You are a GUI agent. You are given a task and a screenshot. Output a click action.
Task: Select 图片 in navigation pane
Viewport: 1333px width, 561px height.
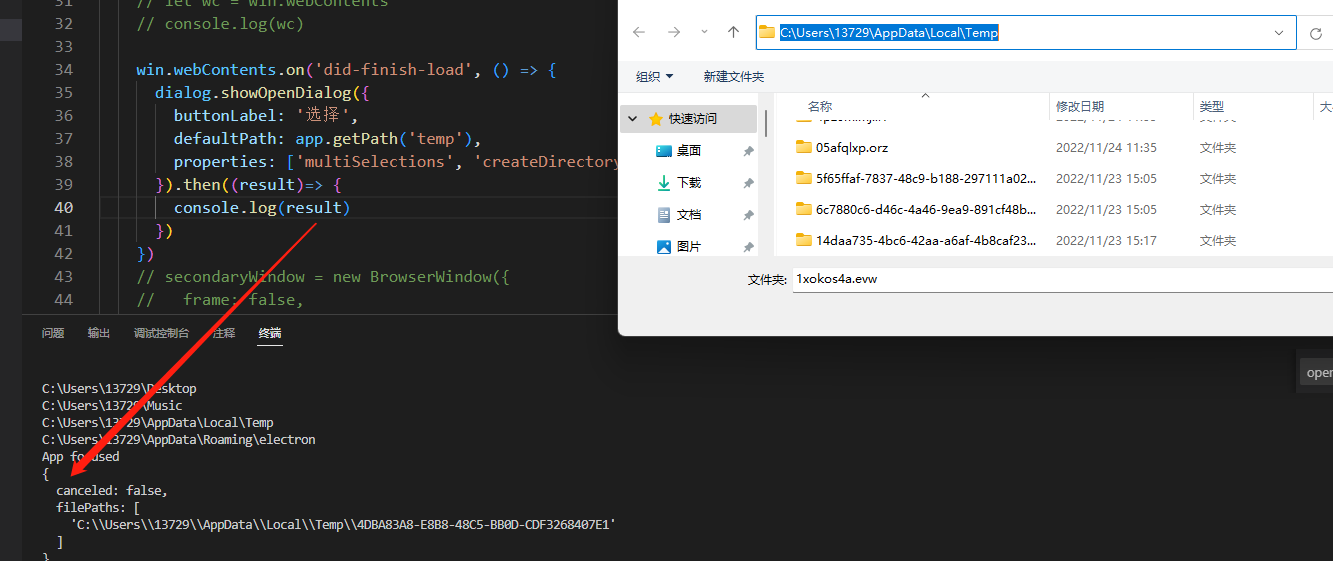688,247
